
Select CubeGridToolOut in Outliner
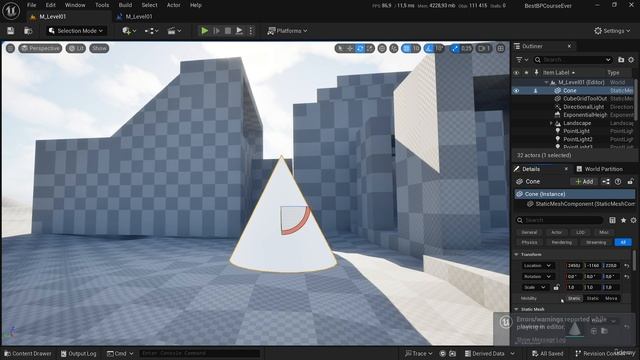[x=584, y=98]
